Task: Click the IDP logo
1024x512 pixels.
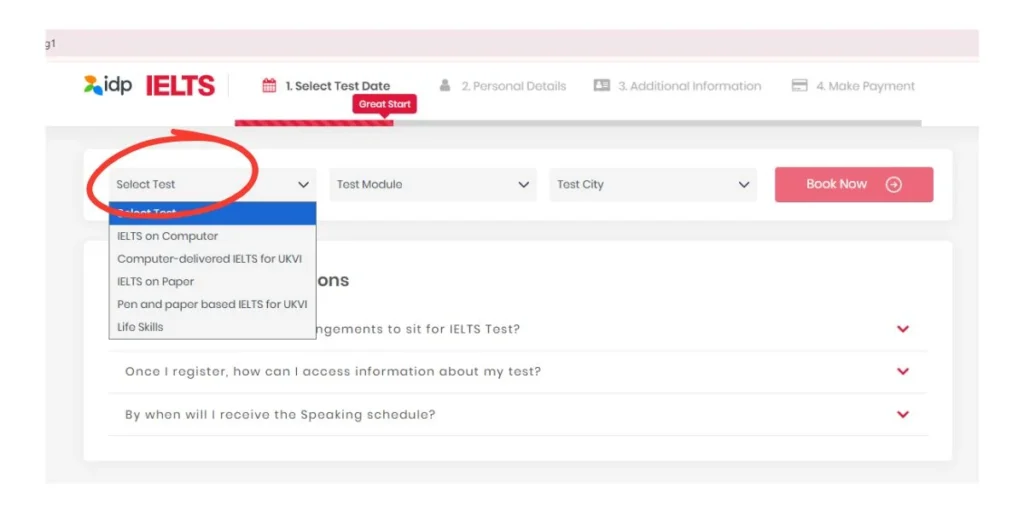Action: (x=108, y=86)
